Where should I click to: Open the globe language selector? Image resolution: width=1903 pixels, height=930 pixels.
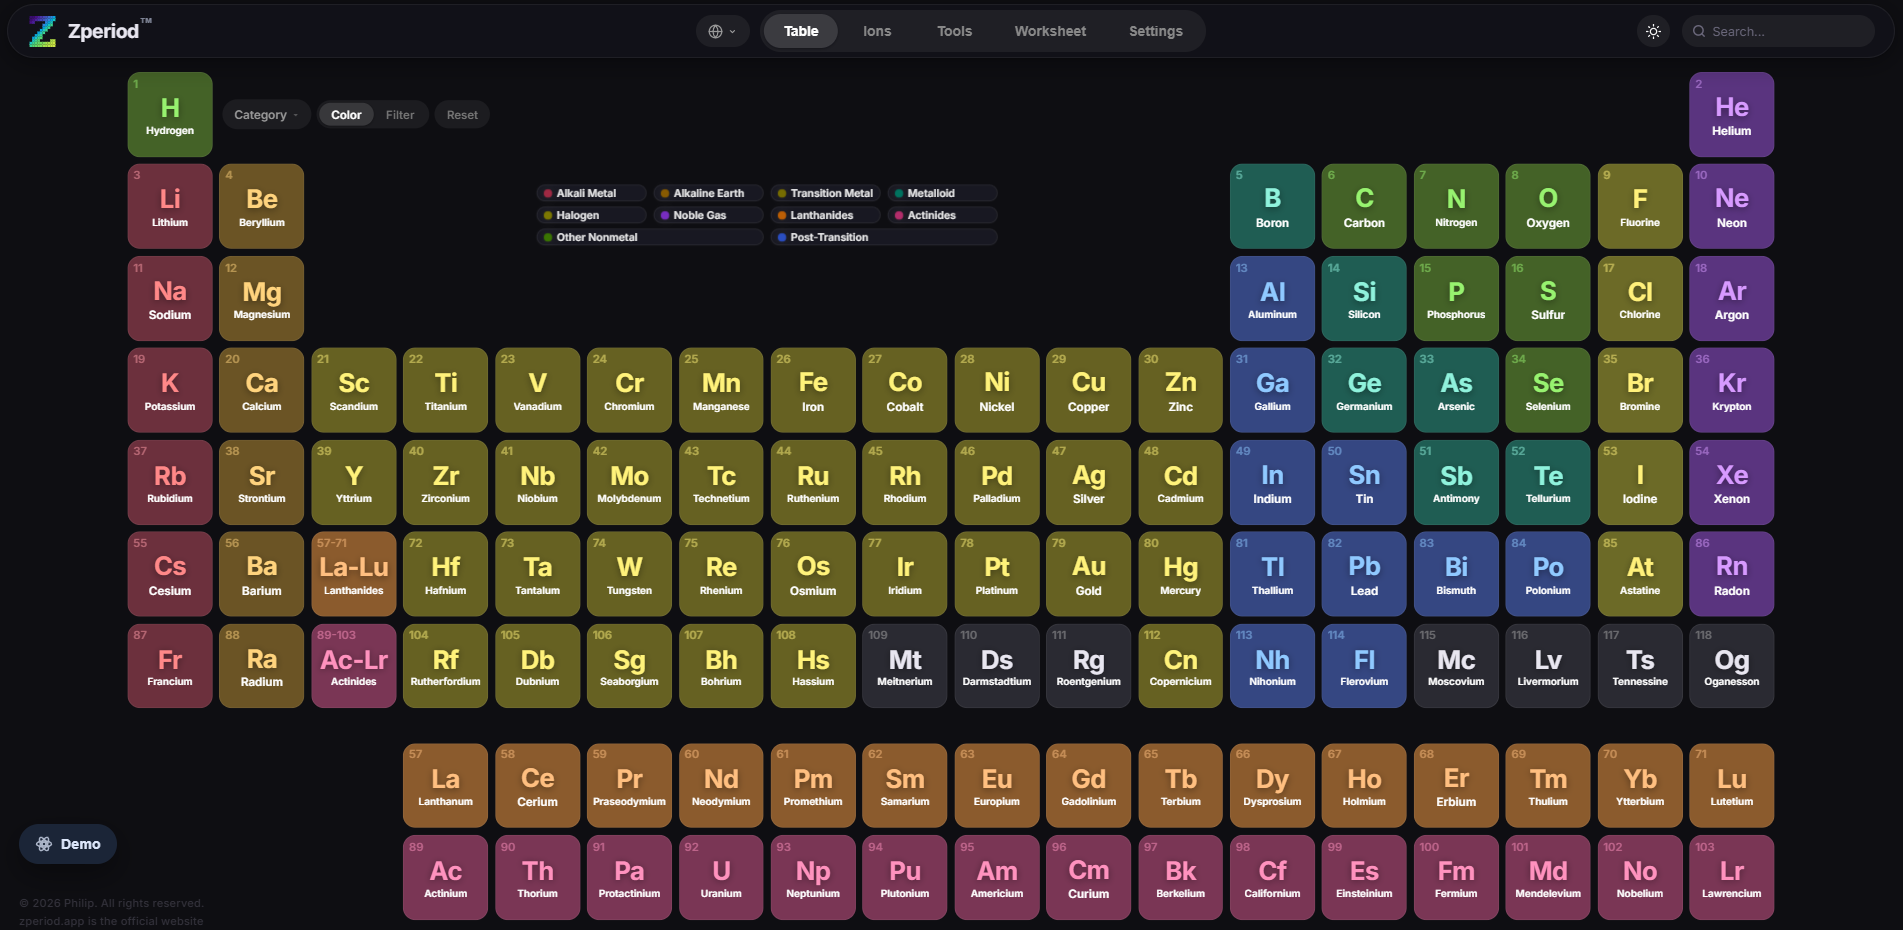[722, 31]
